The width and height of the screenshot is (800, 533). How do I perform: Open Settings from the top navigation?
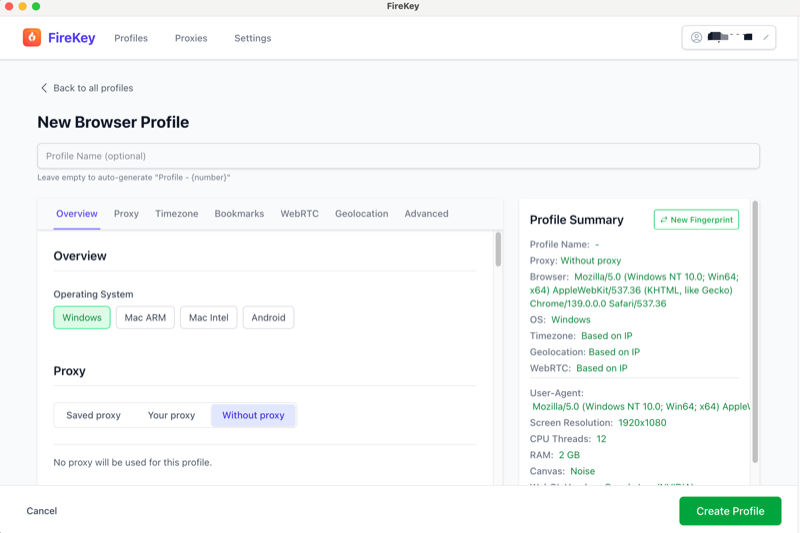pyautogui.click(x=252, y=38)
